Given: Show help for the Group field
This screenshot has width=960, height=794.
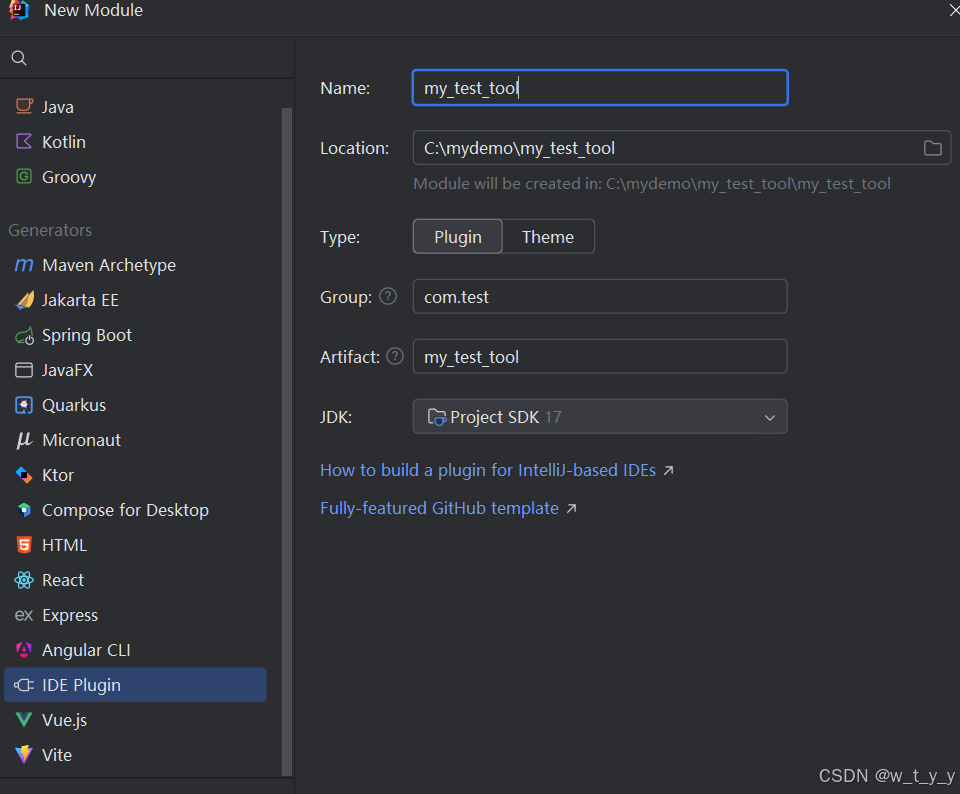Looking at the screenshot, I should point(388,296).
